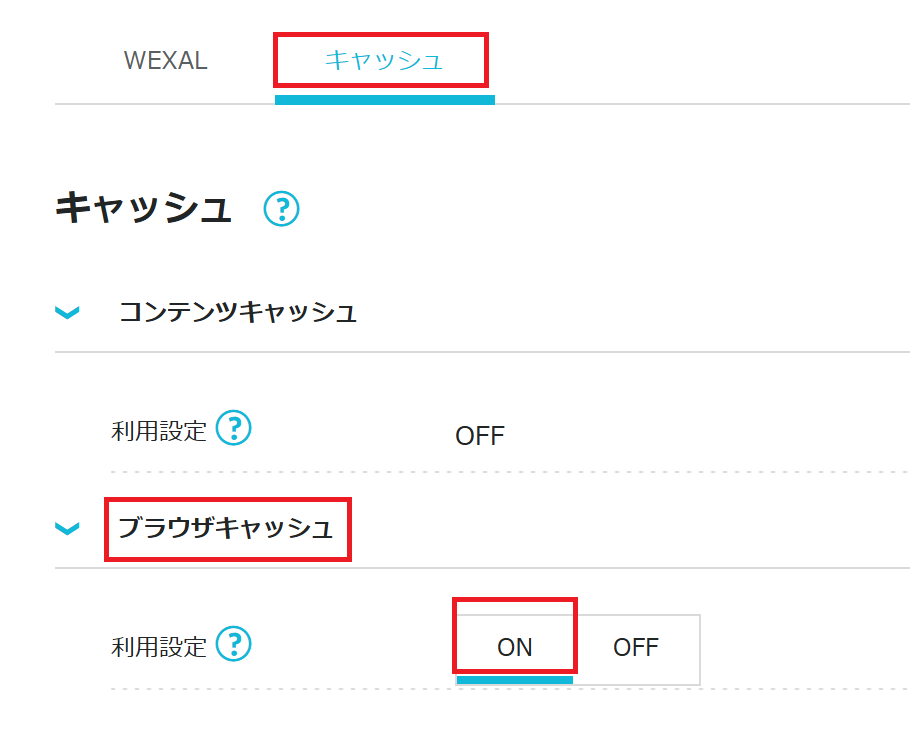Viewport: 910px width, 755px height.
Task: Collapse the コンテンツキャッシュ section chevron
Action: tap(67, 313)
